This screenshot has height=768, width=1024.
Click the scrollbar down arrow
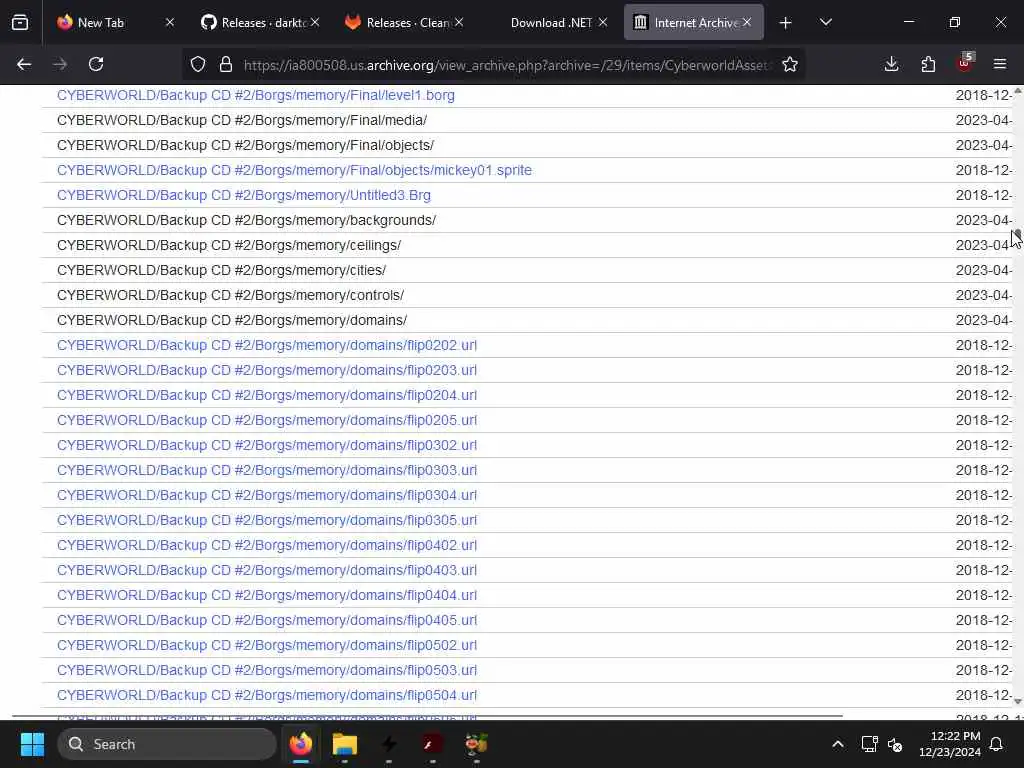pos(1017,701)
